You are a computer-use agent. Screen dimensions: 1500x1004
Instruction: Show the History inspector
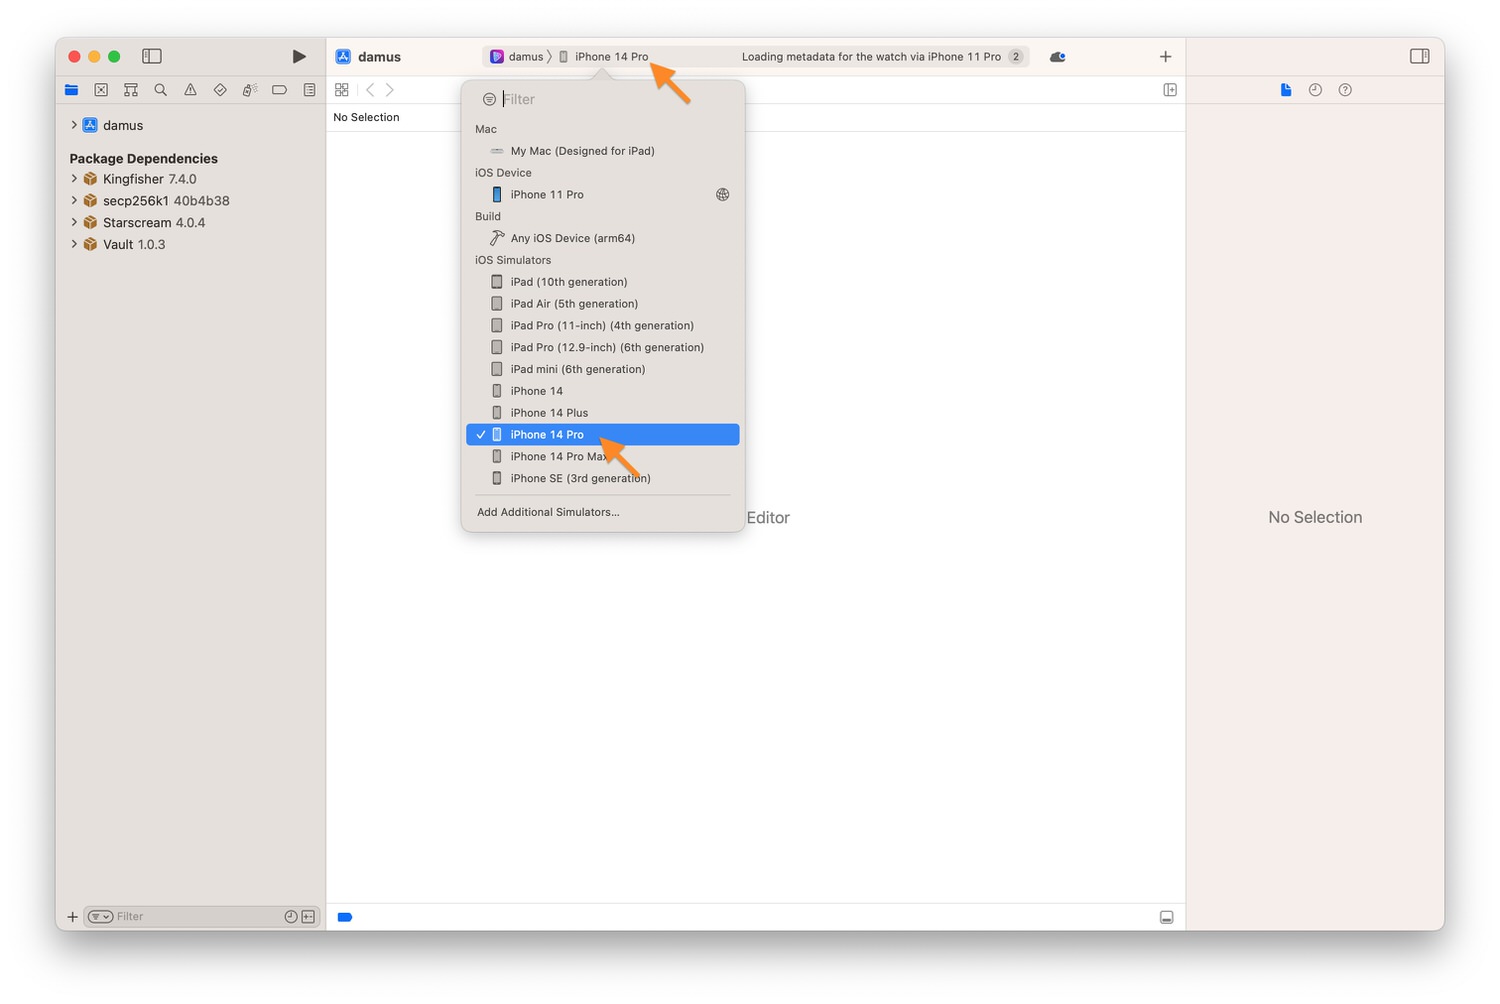pyautogui.click(x=1315, y=90)
